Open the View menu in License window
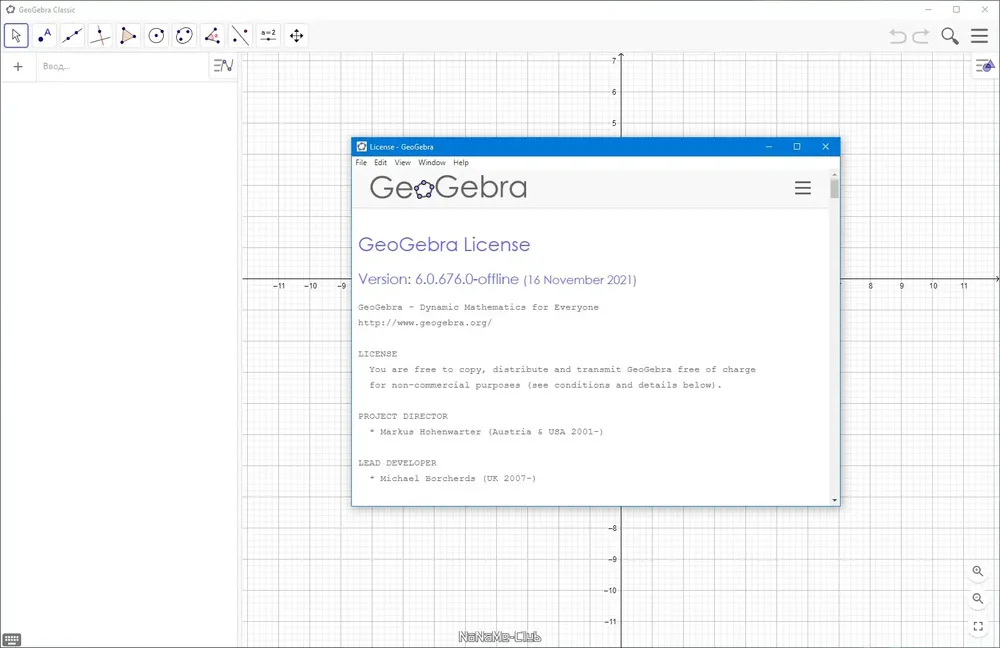This screenshot has width=1000, height=648. (402, 163)
